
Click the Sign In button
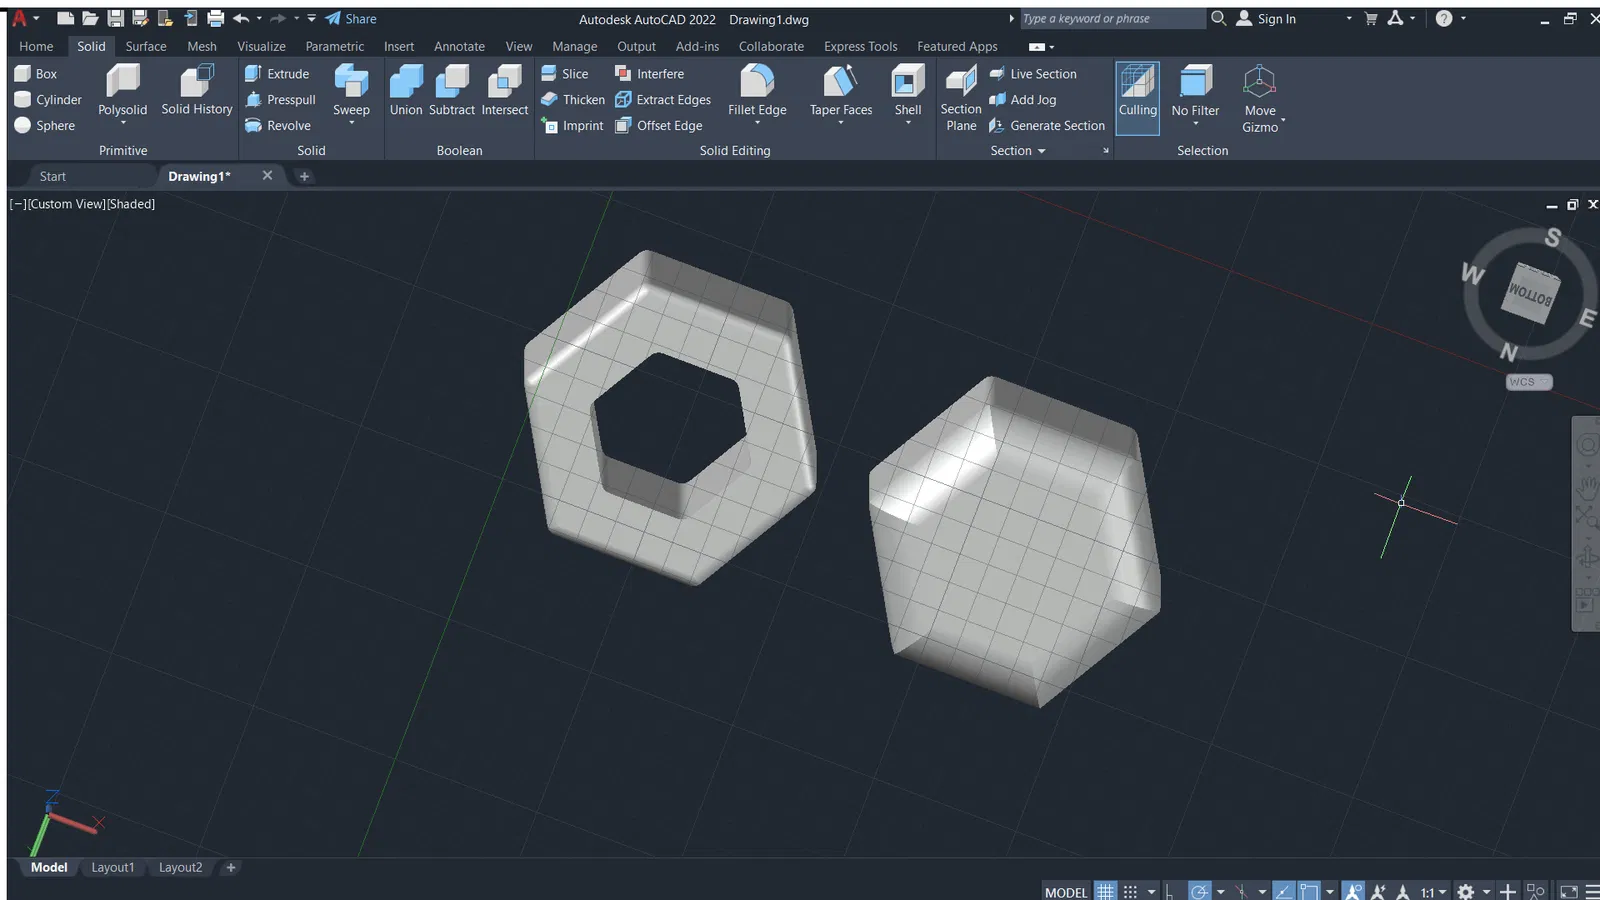[x=1266, y=19]
